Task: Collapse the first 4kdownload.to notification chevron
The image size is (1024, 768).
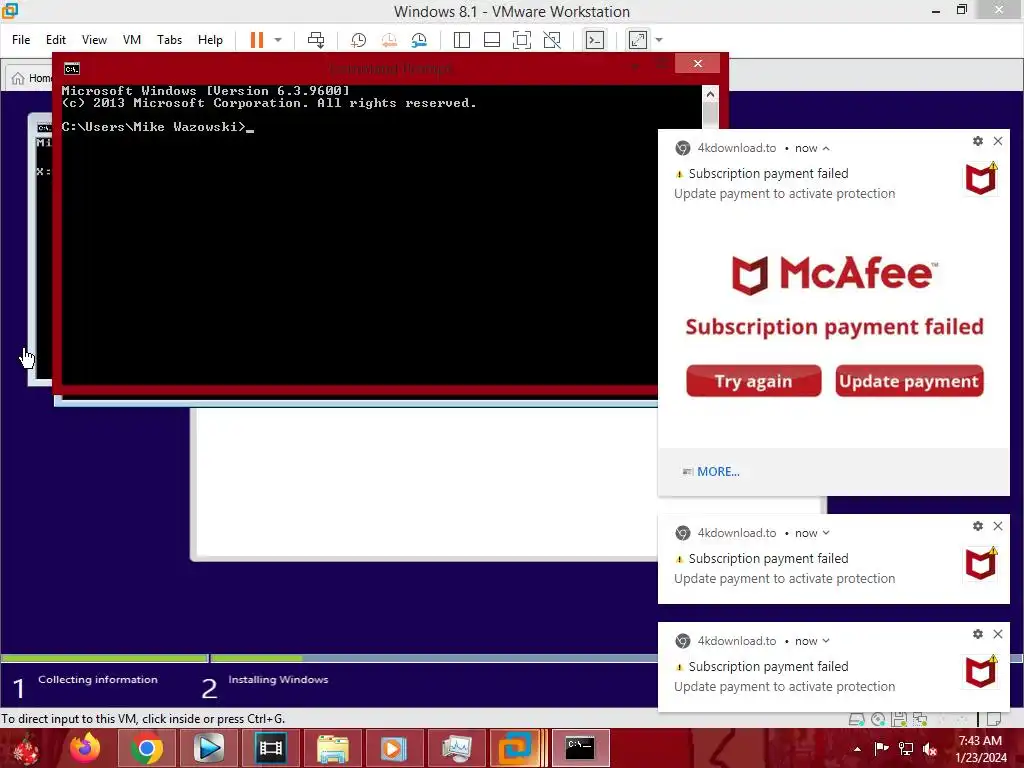Action: tap(826, 148)
